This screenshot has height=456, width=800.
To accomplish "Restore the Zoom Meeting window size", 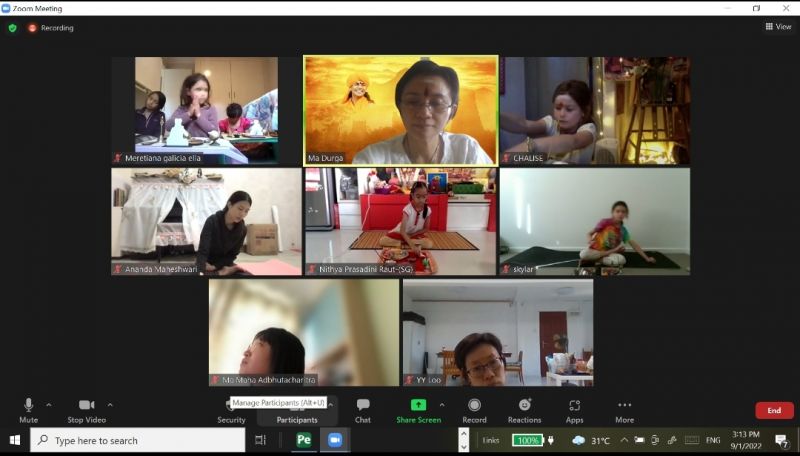I will coord(757,8).
